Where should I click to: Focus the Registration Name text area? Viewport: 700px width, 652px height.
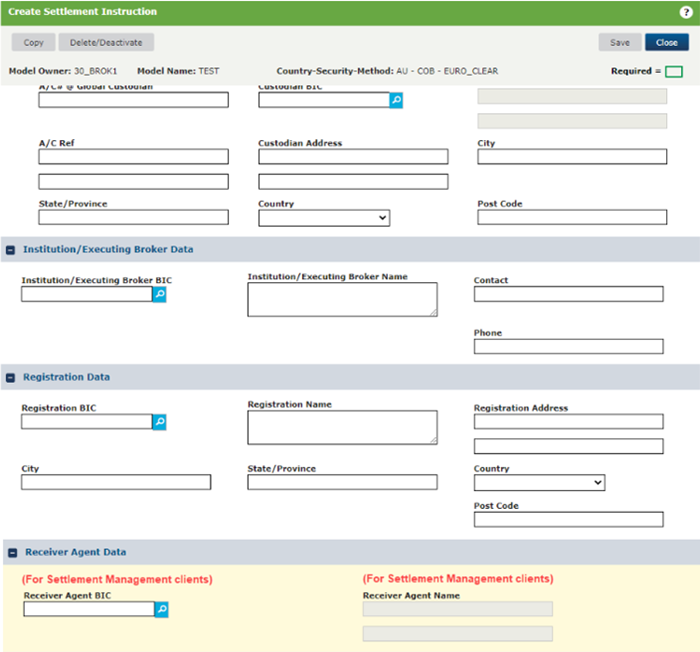[342, 427]
